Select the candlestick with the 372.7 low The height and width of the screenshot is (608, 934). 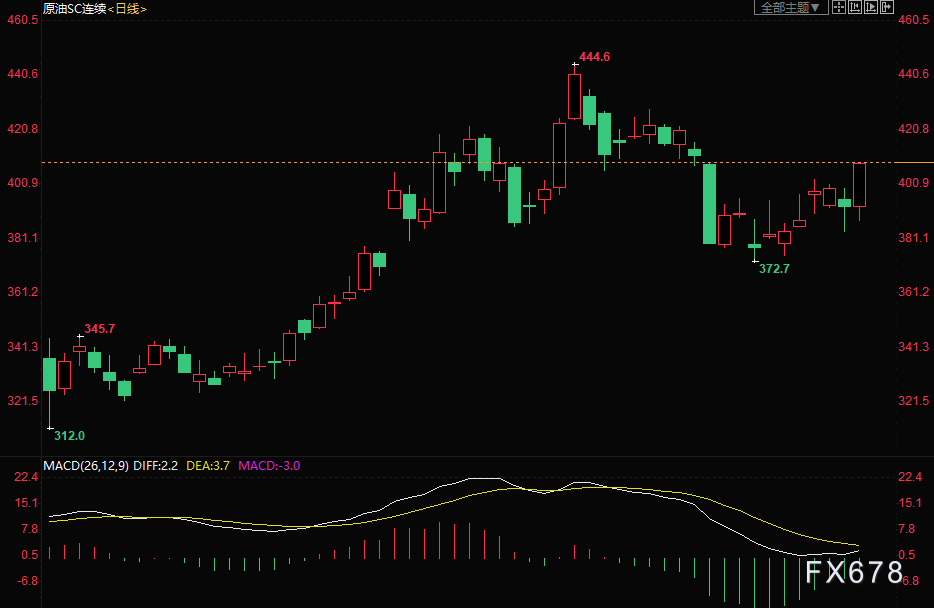point(755,245)
